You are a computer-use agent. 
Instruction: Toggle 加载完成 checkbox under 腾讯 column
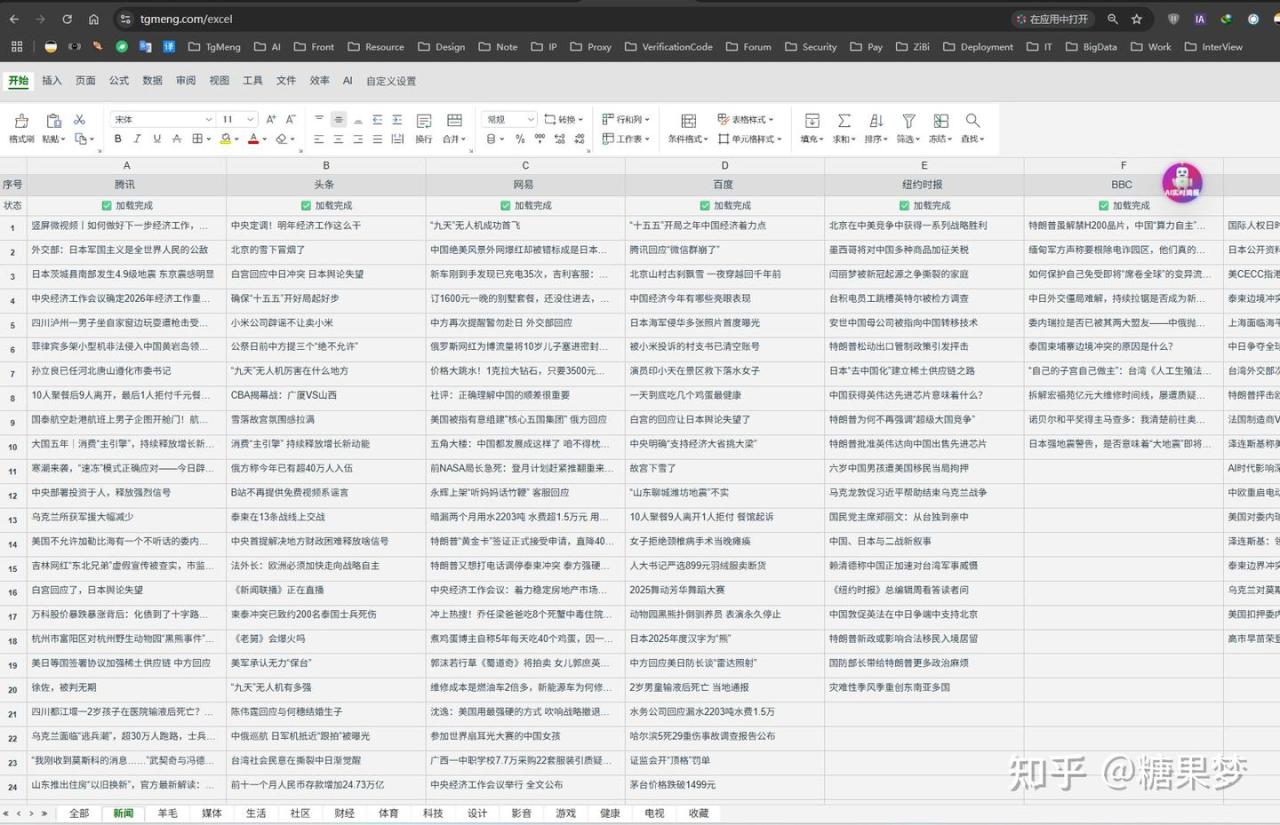pyautogui.click(x=107, y=205)
